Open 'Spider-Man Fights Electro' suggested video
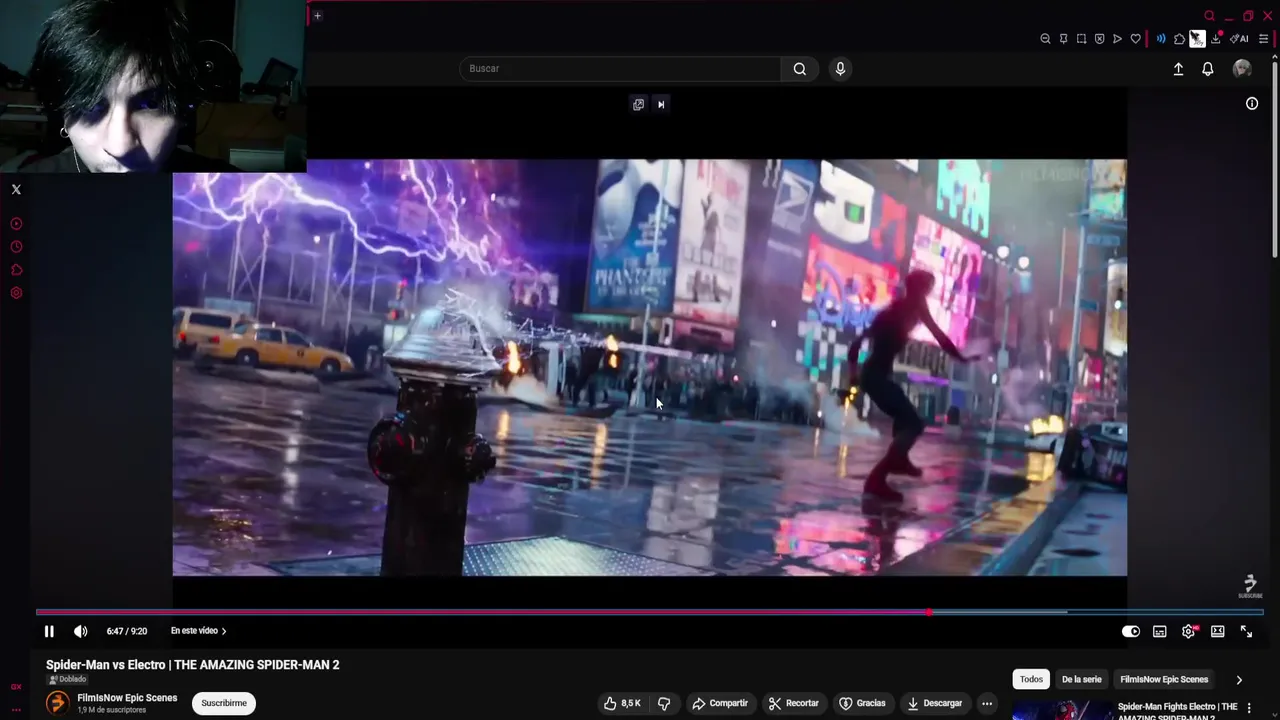Viewport: 1280px width, 720px height. [x=1178, y=711]
